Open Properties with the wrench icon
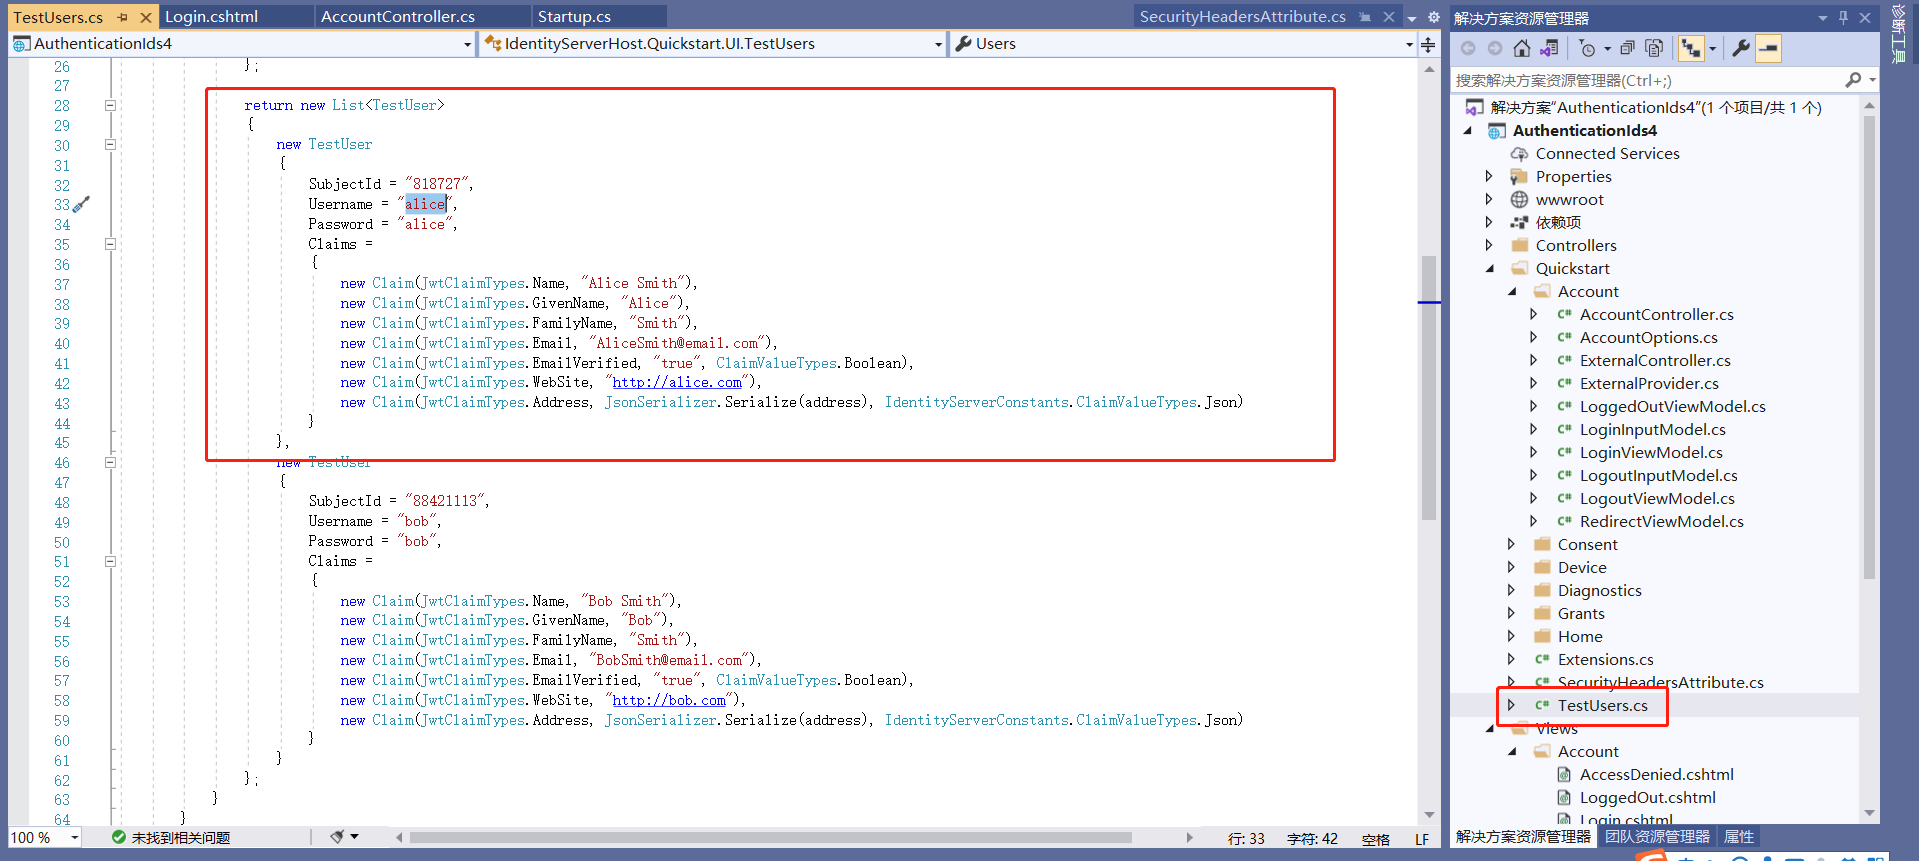The height and width of the screenshot is (861, 1919). pos(1741,48)
